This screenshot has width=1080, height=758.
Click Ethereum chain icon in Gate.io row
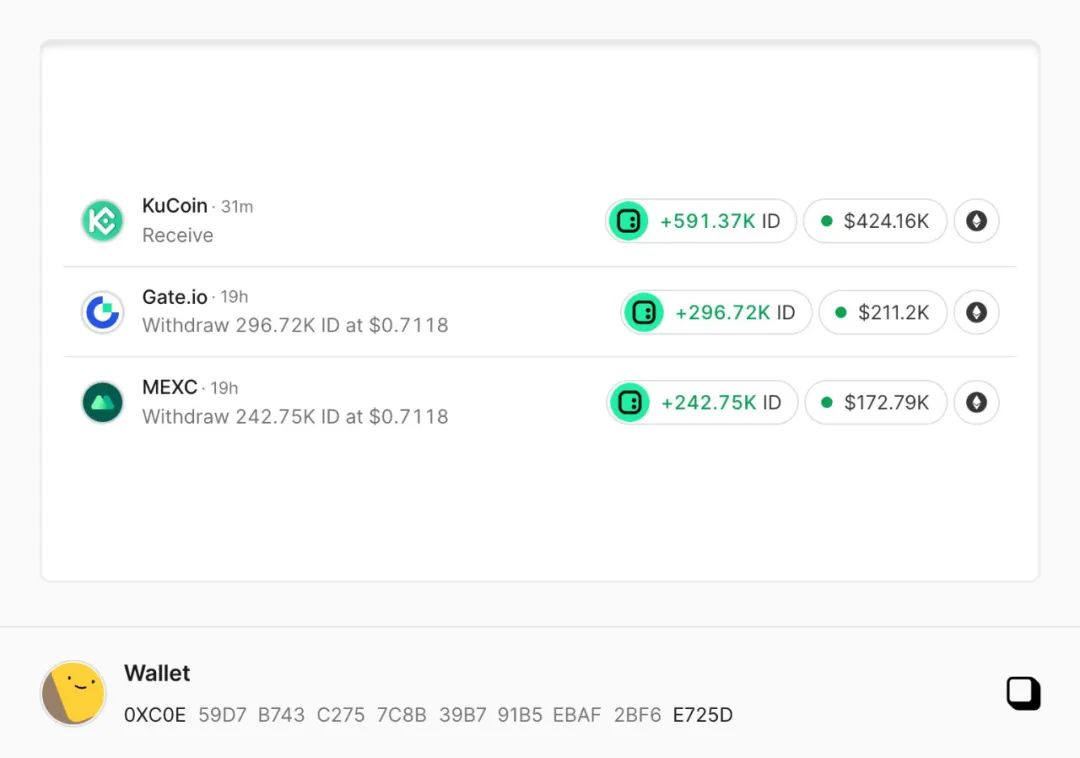point(976,312)
